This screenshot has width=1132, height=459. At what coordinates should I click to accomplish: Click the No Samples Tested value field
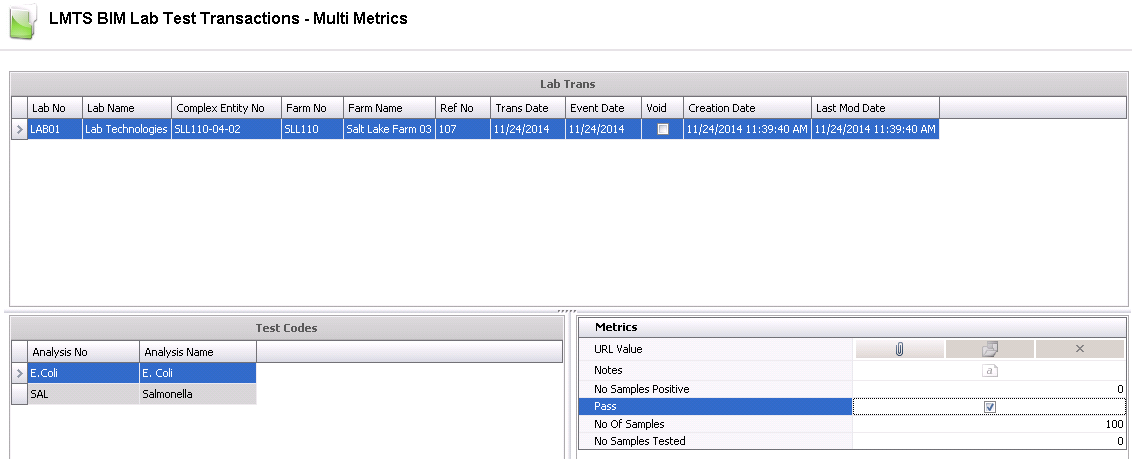(x=990, y=441)
